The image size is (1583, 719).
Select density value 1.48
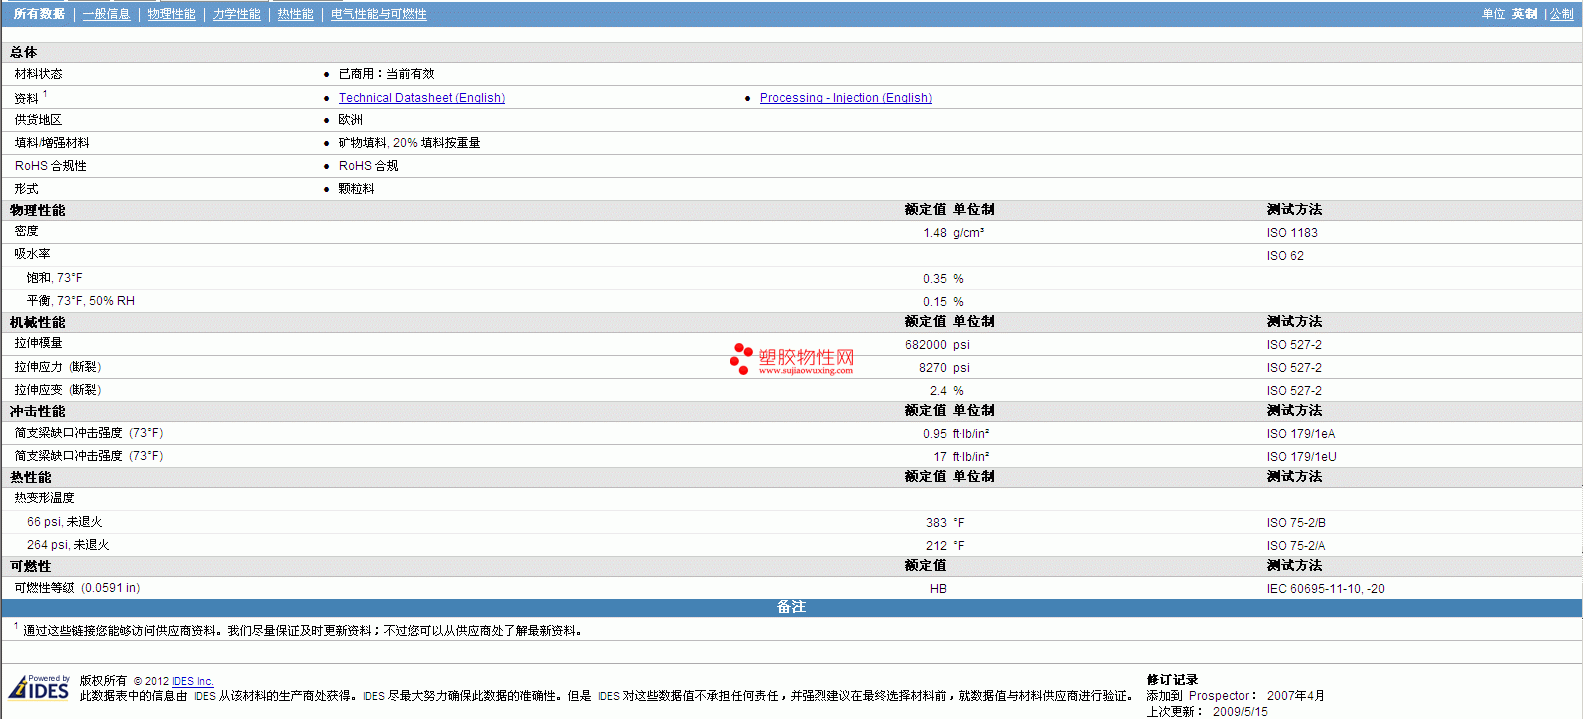(x=935, y=233)
